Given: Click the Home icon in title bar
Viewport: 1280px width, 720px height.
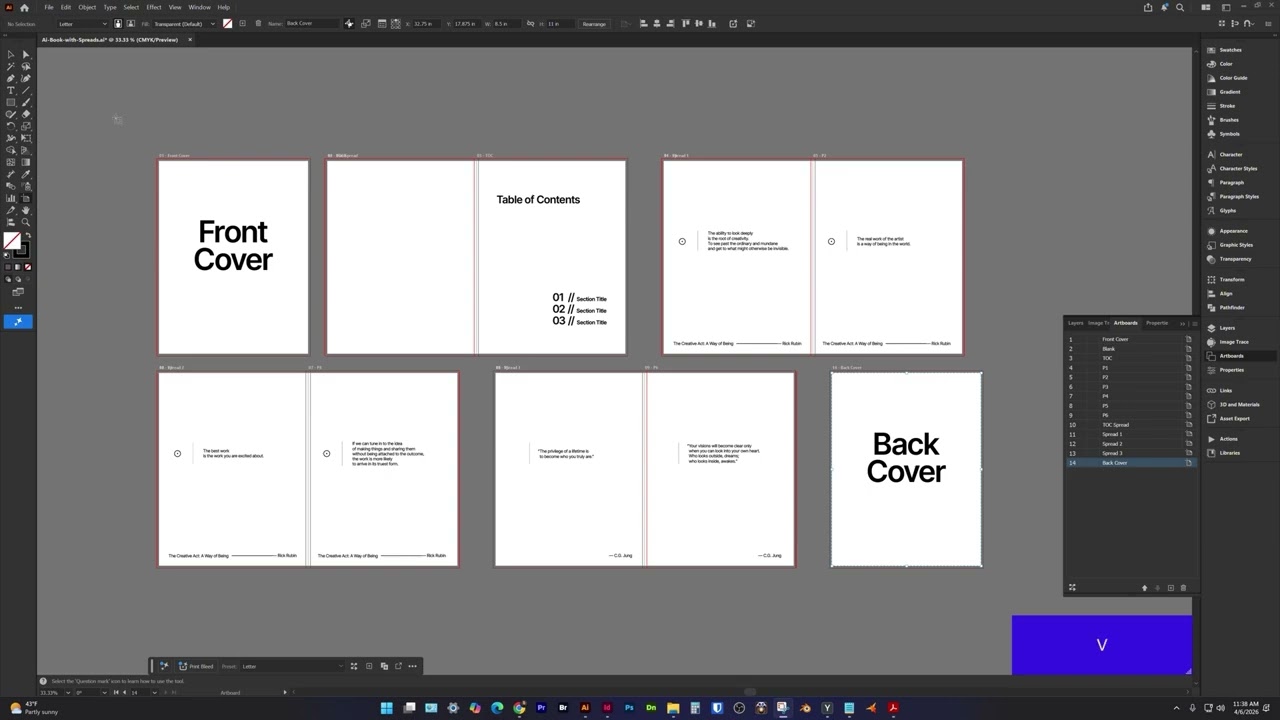Looking at the screenshot, I should (25, 7).
